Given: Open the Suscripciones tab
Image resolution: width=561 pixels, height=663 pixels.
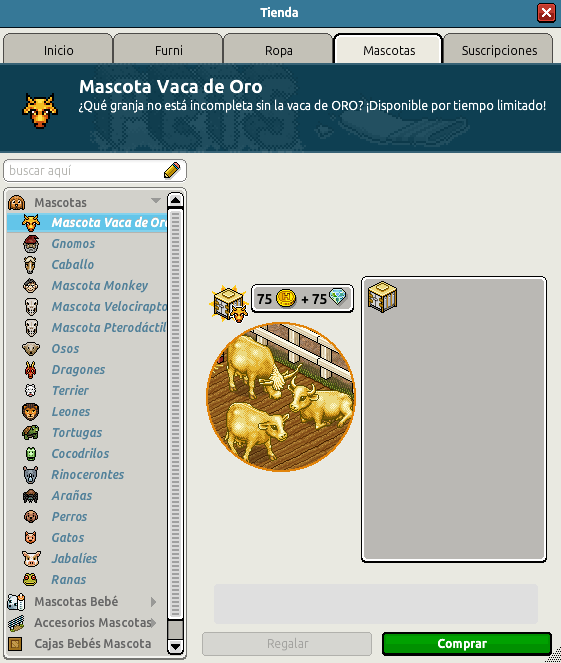Looking at the screenshot, I should click(x=498, y=50).
